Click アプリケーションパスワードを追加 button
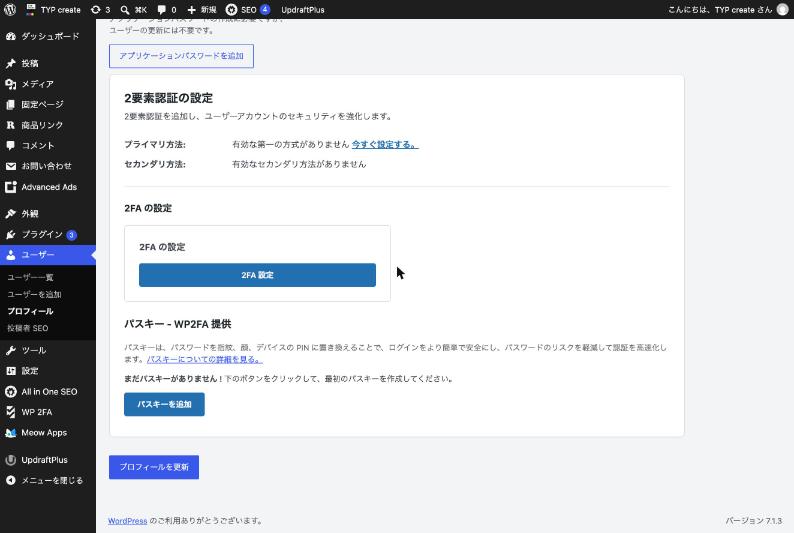This screenshot has height=533, width=794. click(181, 56)
